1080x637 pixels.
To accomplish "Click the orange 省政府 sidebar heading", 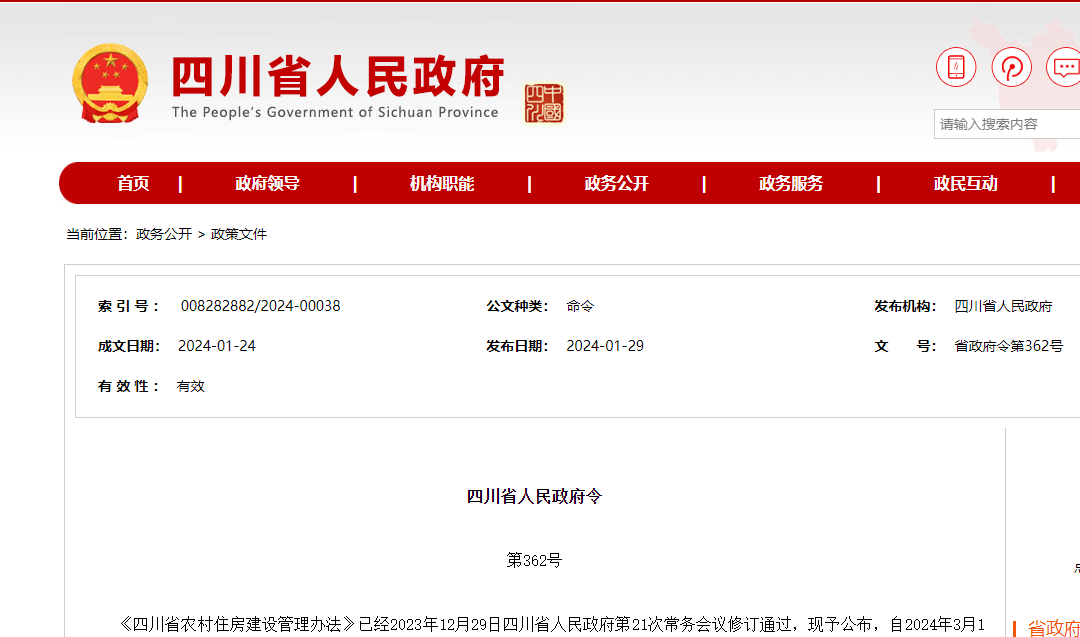I will tap(1053, 628).
